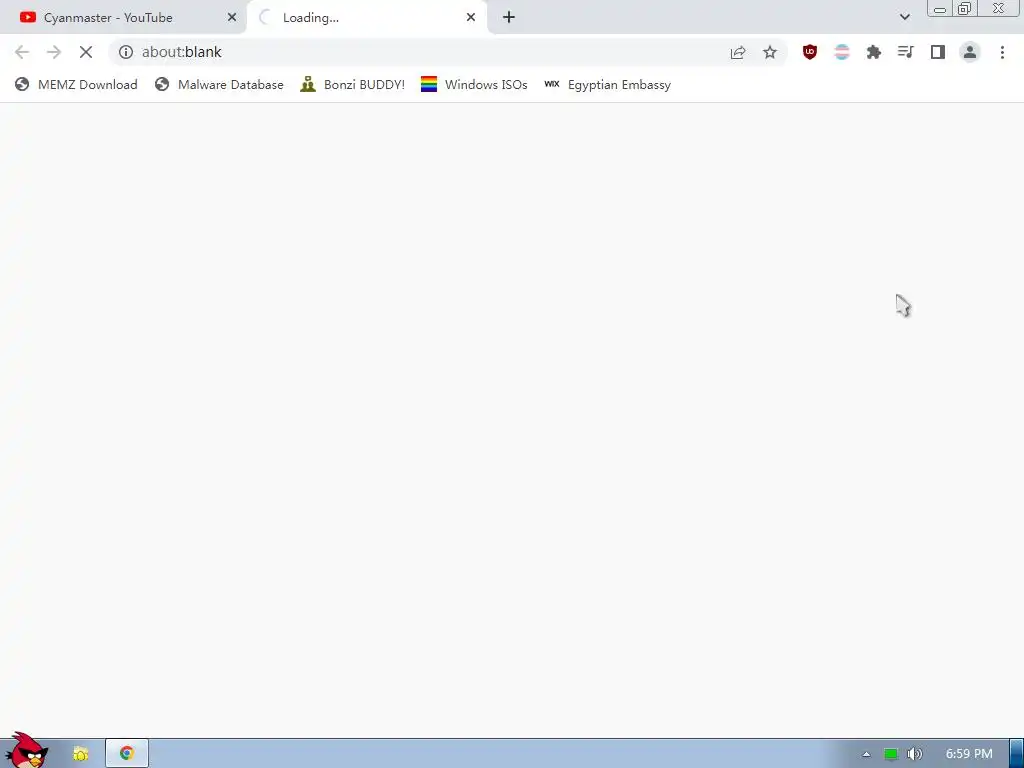Image resolution: width=1024 pixels, height=768 pixels.
Task: Open the MEMZ Download bookmark
Action: (x=76, y=84)
